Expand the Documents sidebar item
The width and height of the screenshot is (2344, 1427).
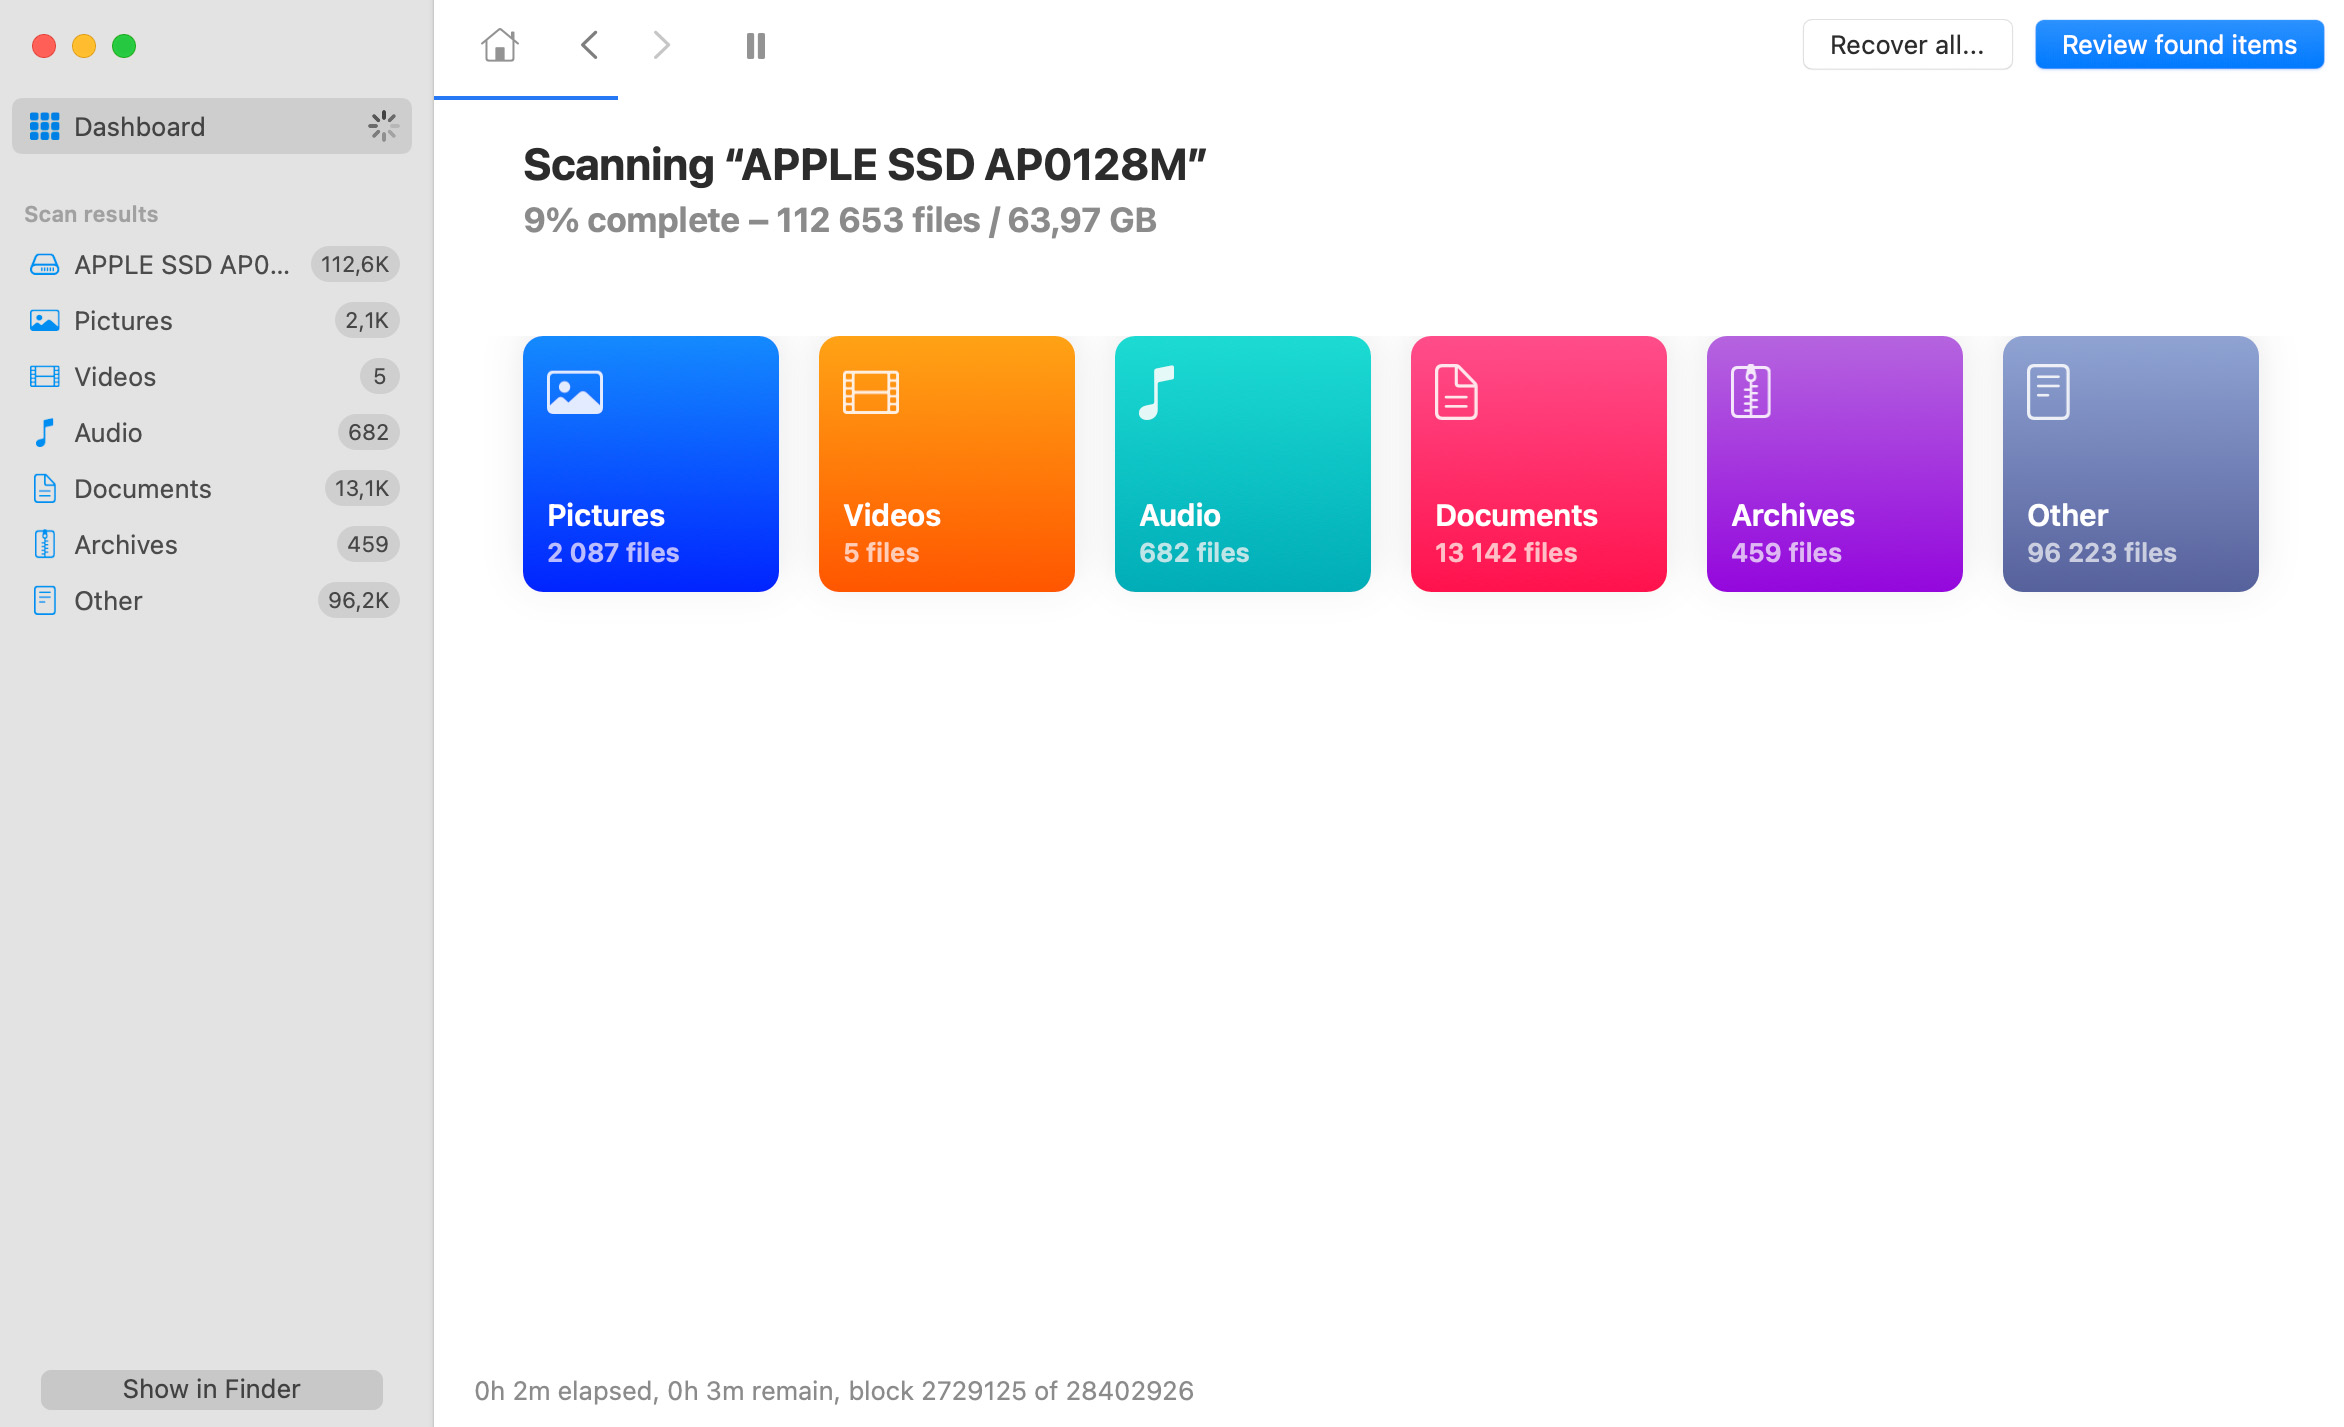(142, 487)
